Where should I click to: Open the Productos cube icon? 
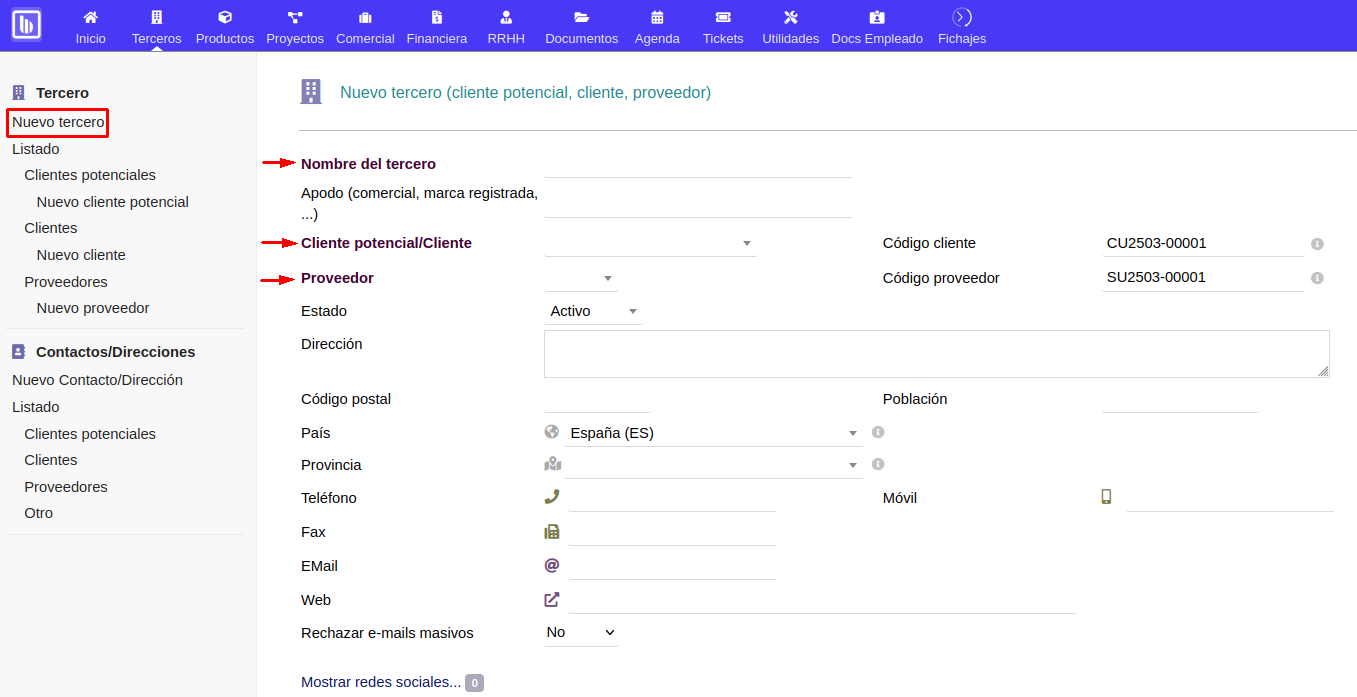coord(225,17)
